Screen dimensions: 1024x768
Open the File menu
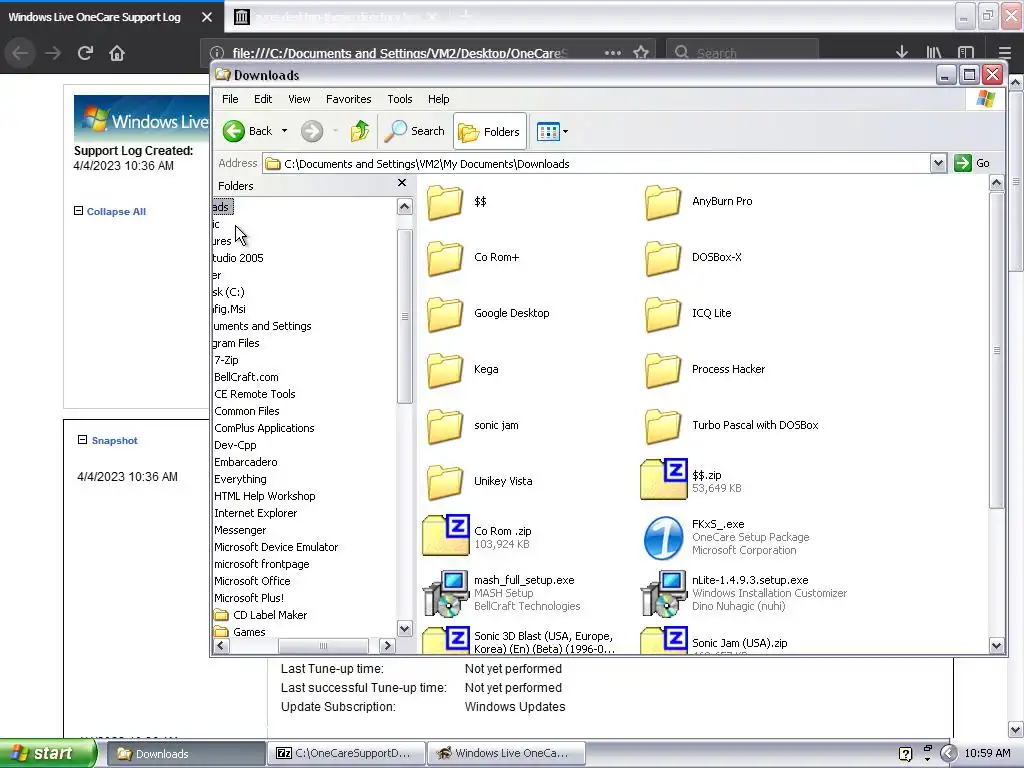point(230,99)
